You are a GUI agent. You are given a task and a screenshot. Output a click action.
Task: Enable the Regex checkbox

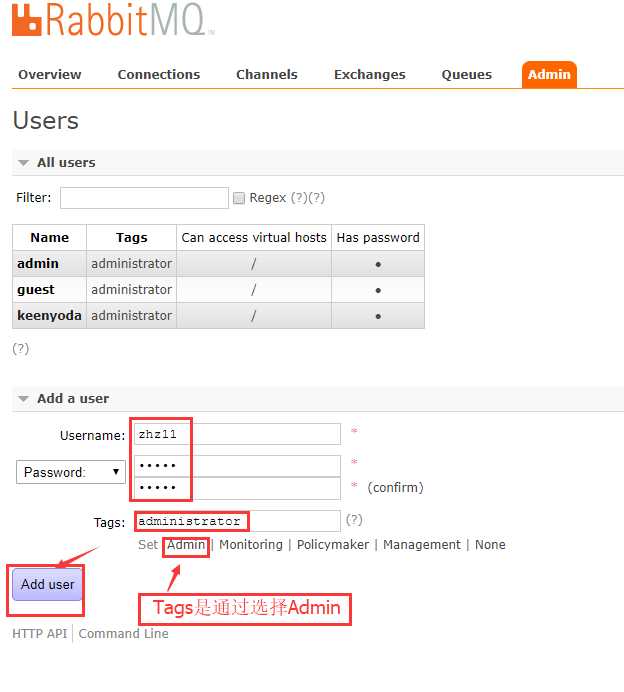point(239,198)
